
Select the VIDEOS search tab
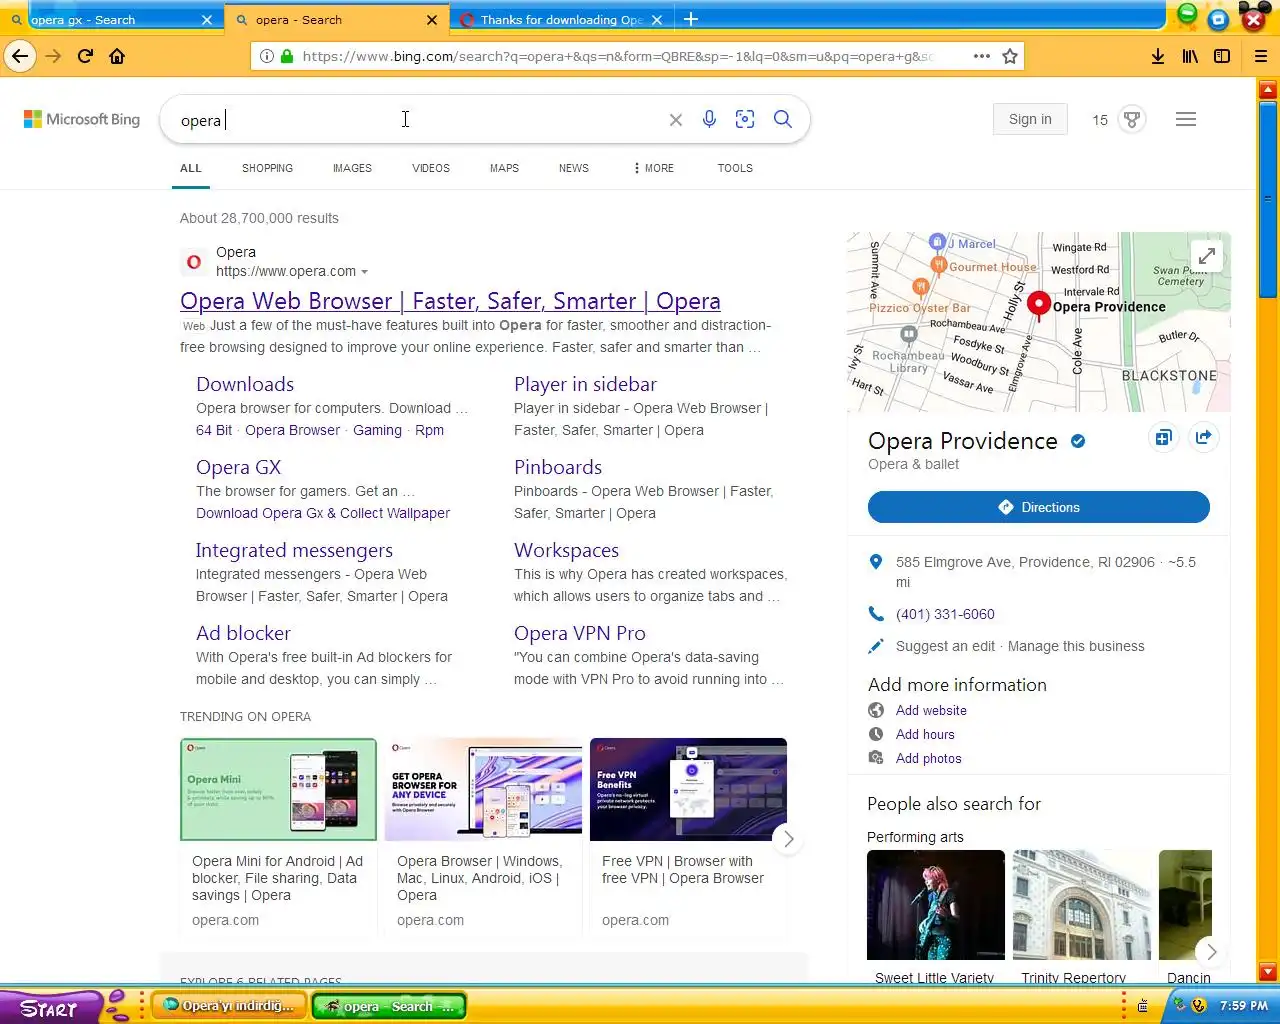[431, 168]
